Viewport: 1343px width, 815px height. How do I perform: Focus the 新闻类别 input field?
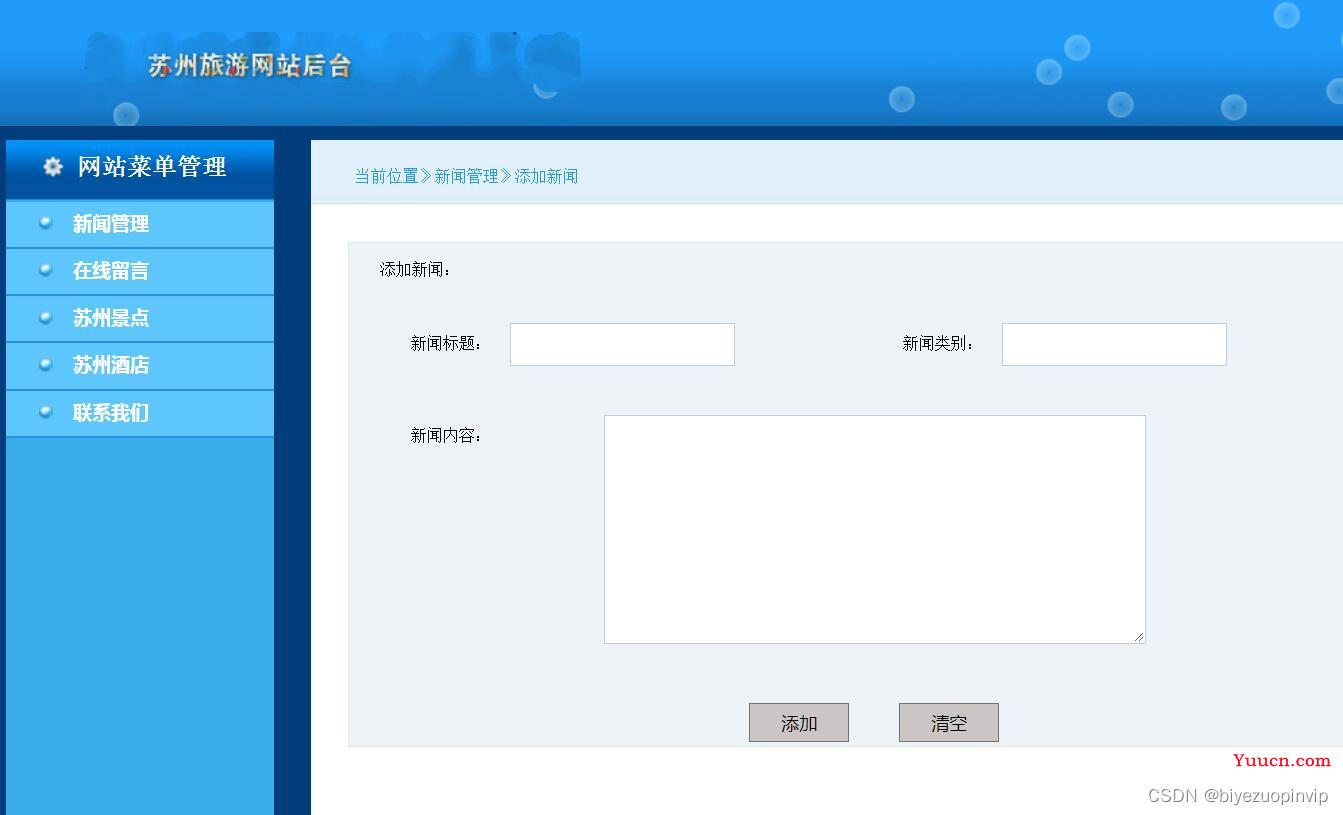point(1114,344)
